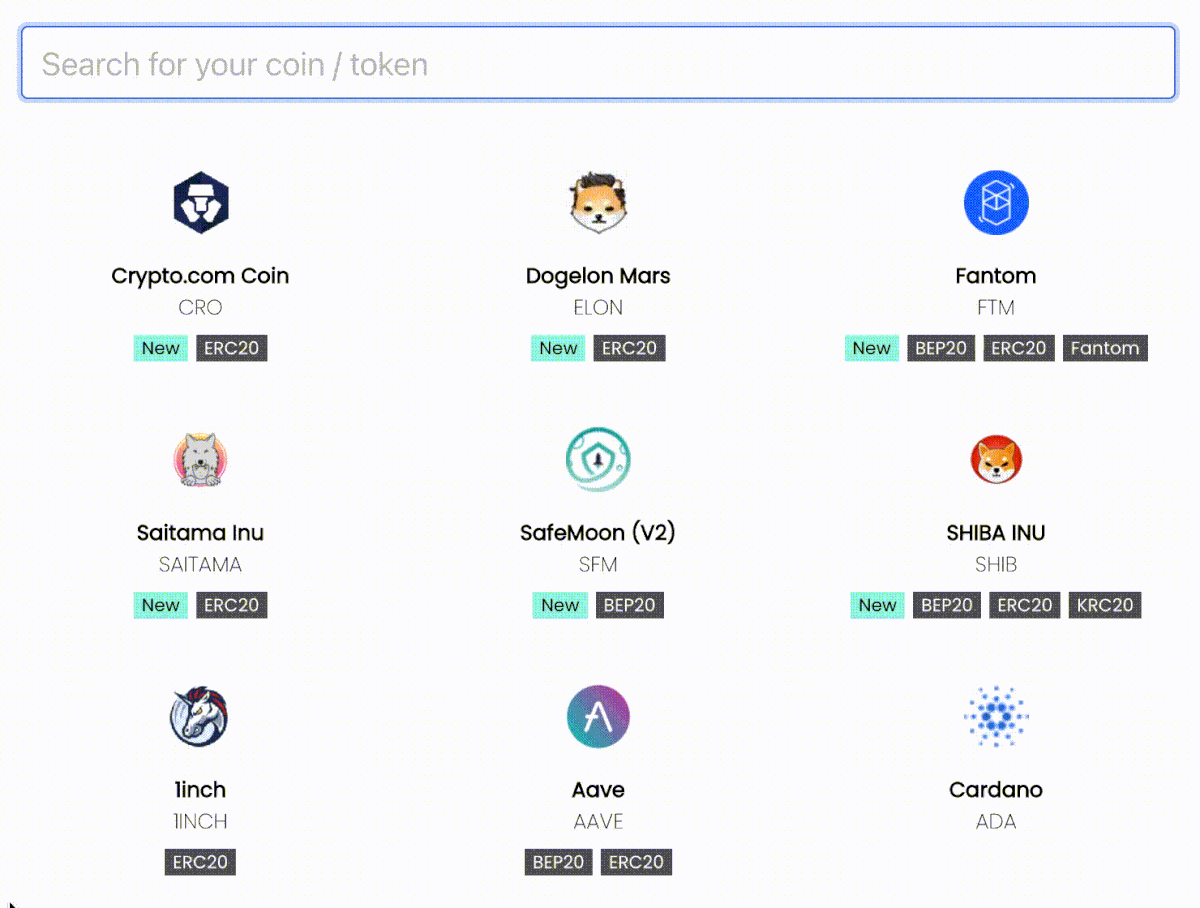Open the SafeMoon (V2) name link
Screen dimensions: 1200x908
[598, 533]
